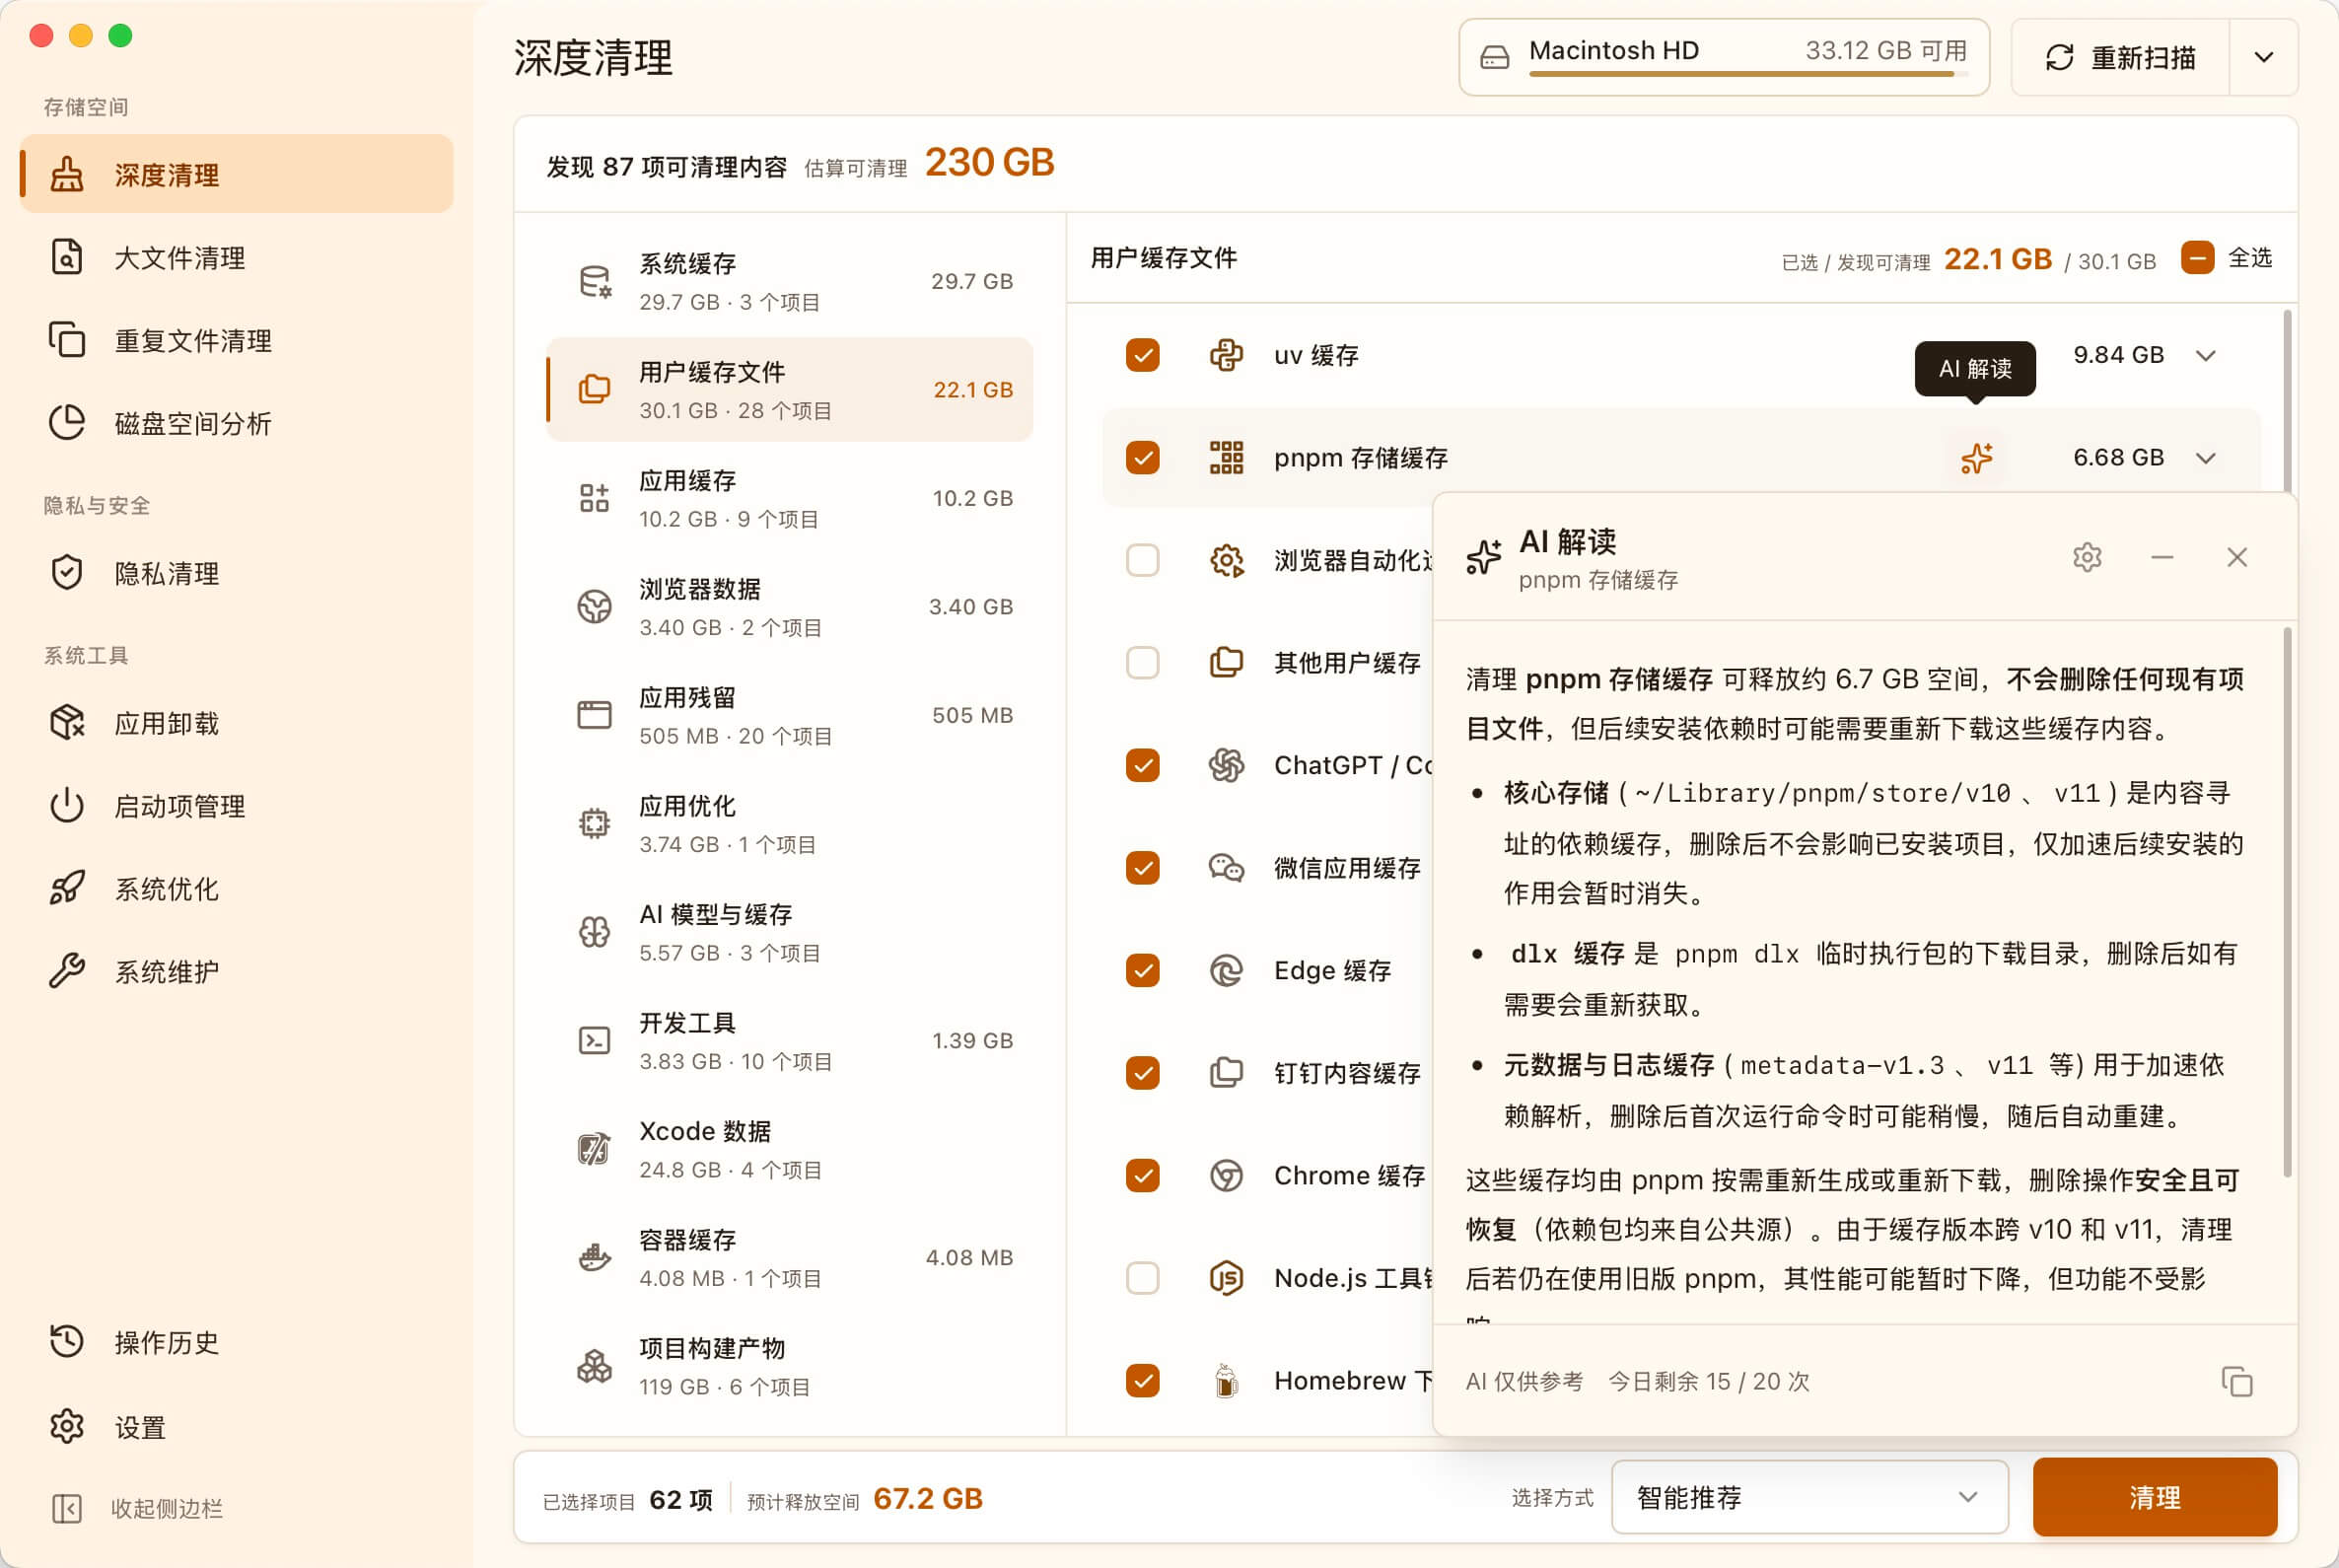Close the AI 解读 panel
Image resolution: width=2339 pixels, height=1568 pixels.
(x=2237, y=557)
